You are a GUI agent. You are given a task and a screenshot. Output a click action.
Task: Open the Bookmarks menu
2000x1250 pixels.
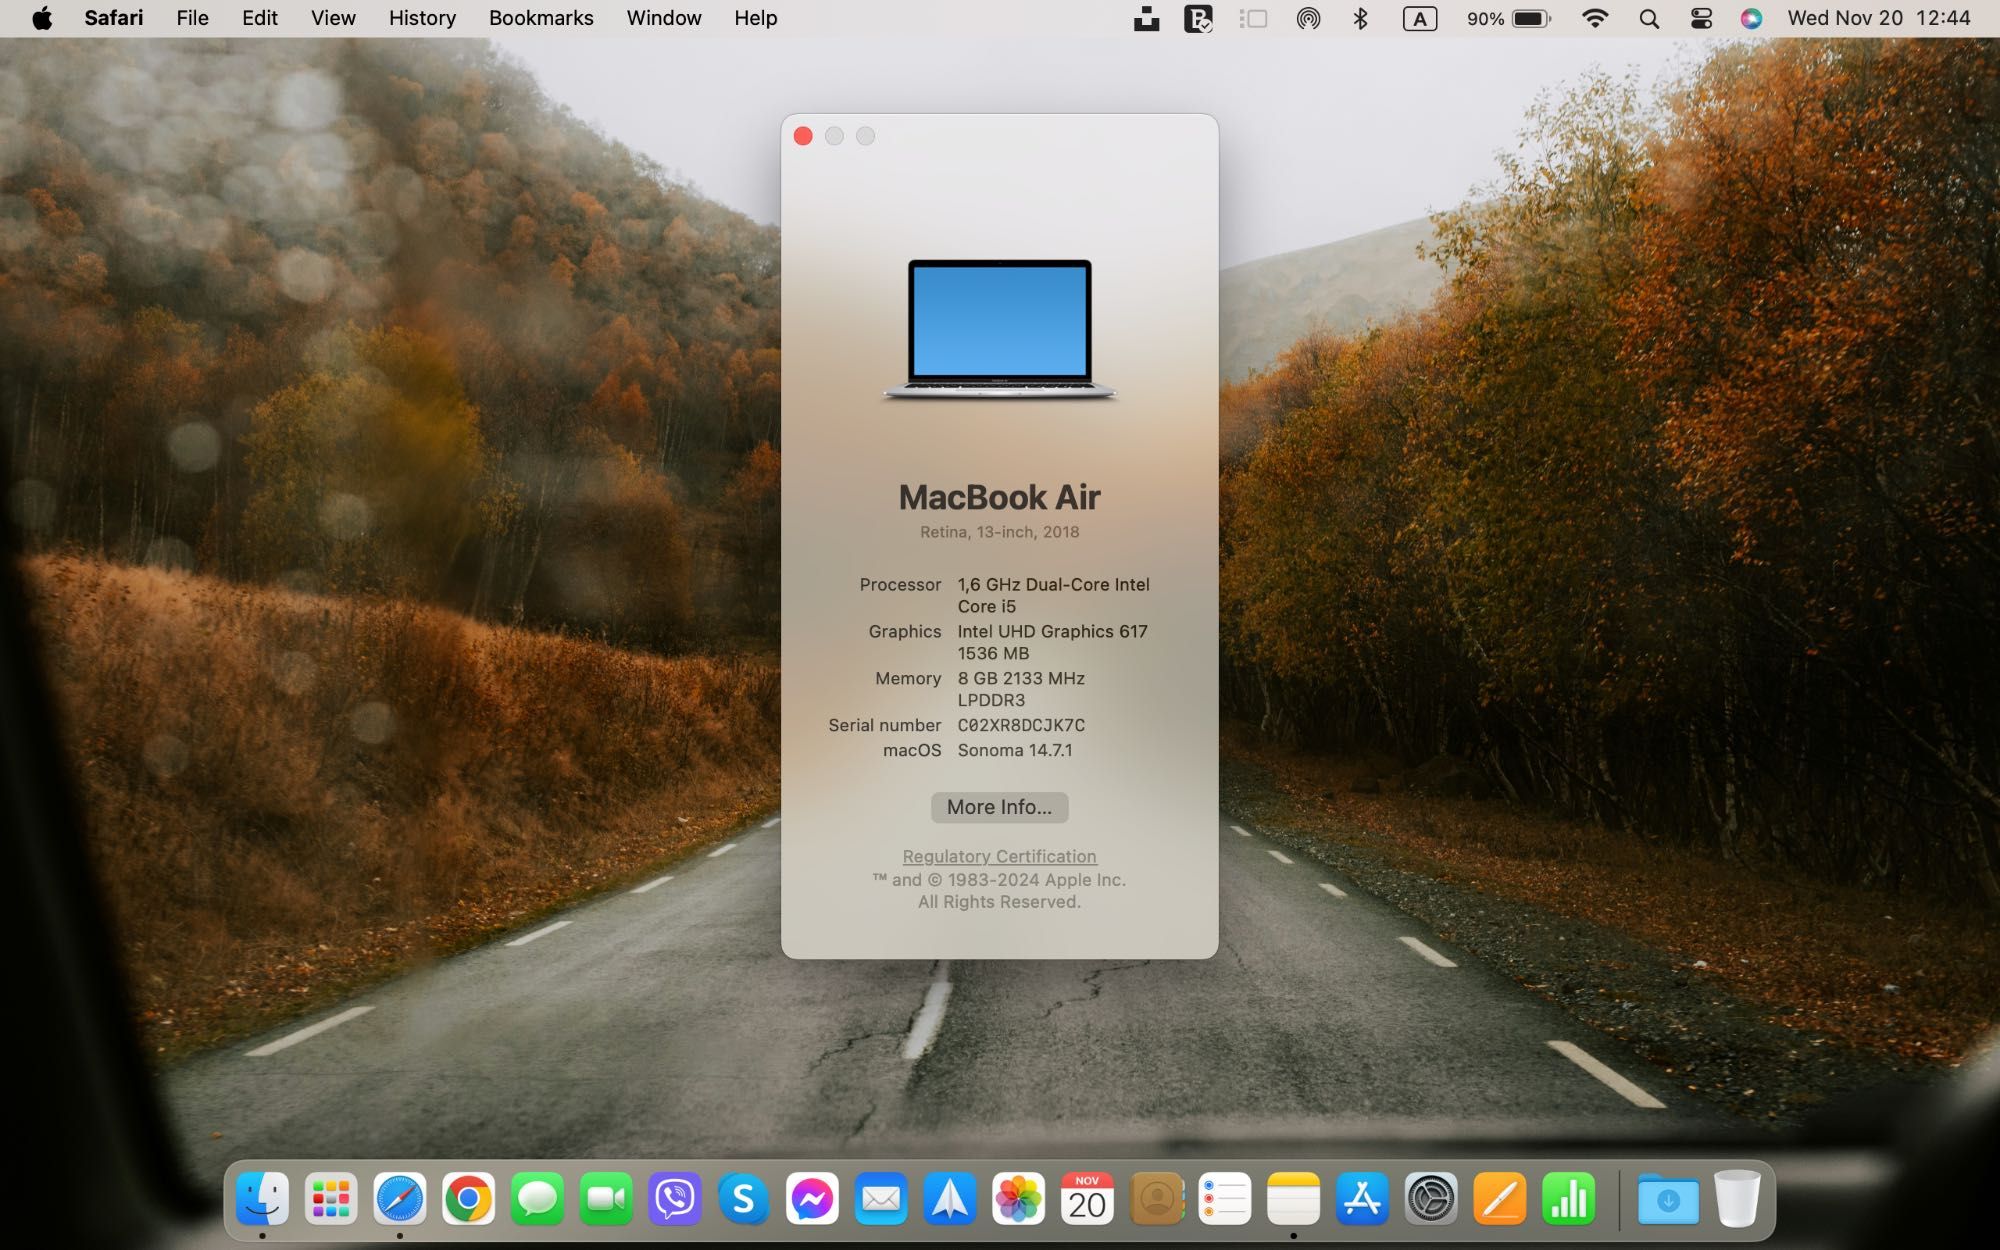click(541, 18)
